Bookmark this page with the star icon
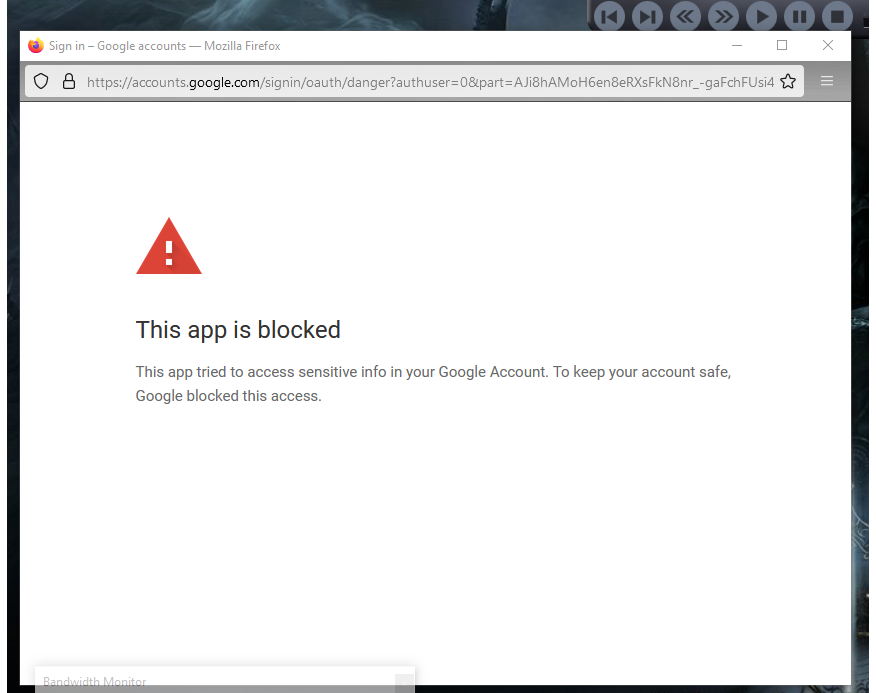This screenshot has width=876, height=693. pyautogui.click(x=788, y=82)
